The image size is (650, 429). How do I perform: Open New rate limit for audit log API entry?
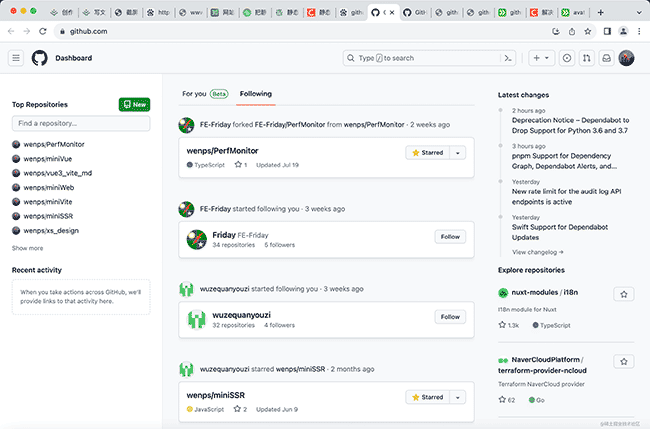click(x=566, y=196)
